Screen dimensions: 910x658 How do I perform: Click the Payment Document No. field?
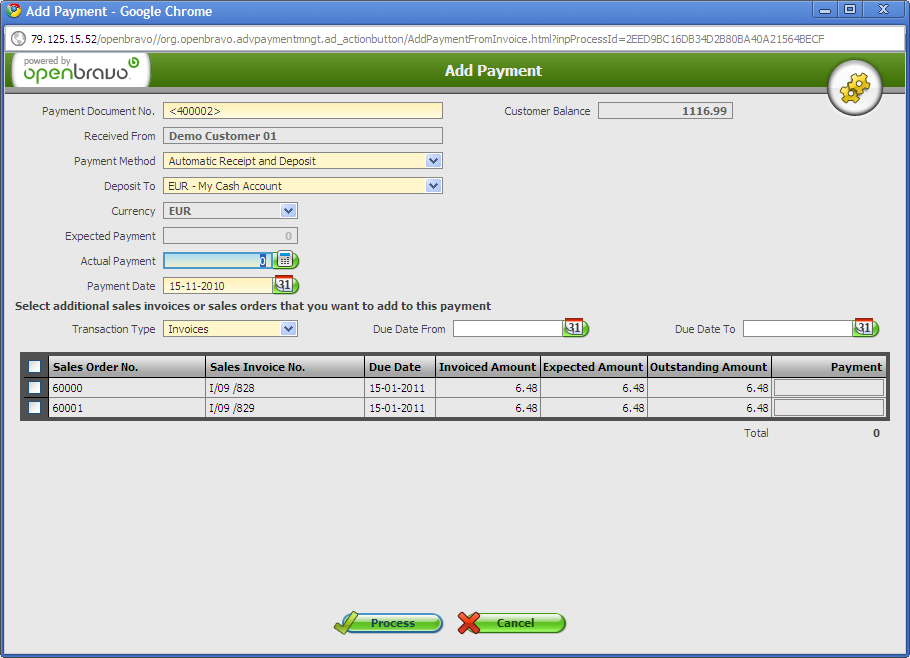[x=302, y=111]
